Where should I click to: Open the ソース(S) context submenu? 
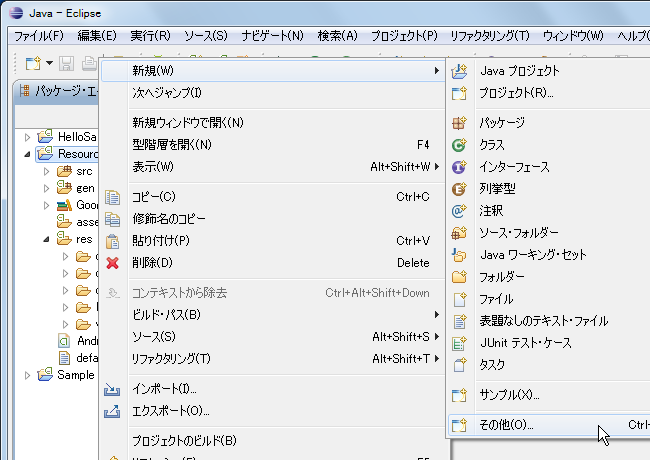273,337
